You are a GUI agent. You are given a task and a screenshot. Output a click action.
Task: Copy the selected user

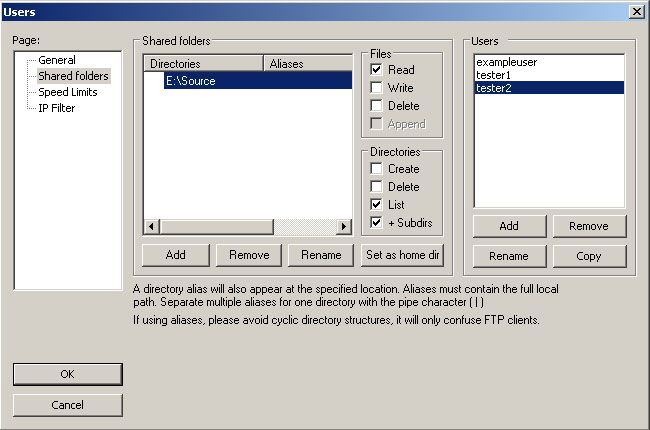click(x=589, y=256)
